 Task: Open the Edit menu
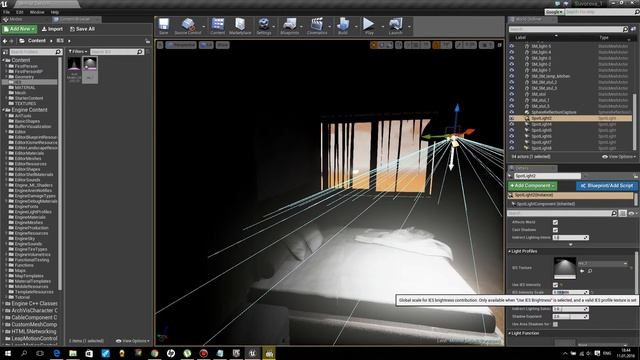[x=20, y=12]
